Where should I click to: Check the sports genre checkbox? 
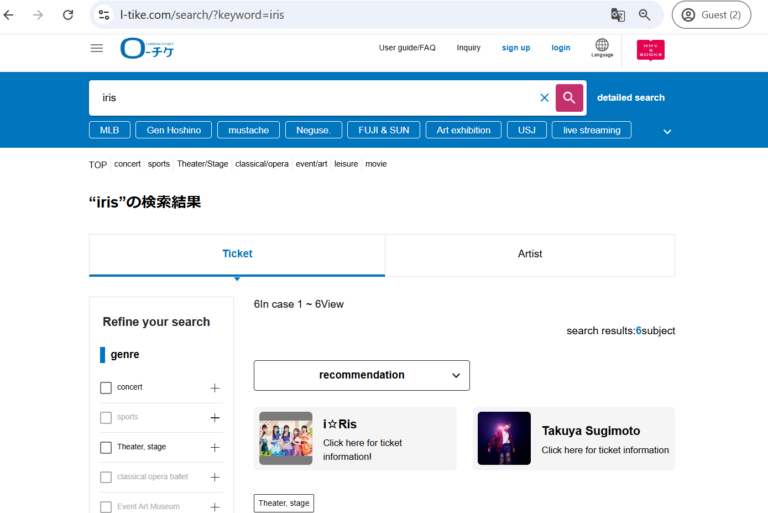click(106, 418)
